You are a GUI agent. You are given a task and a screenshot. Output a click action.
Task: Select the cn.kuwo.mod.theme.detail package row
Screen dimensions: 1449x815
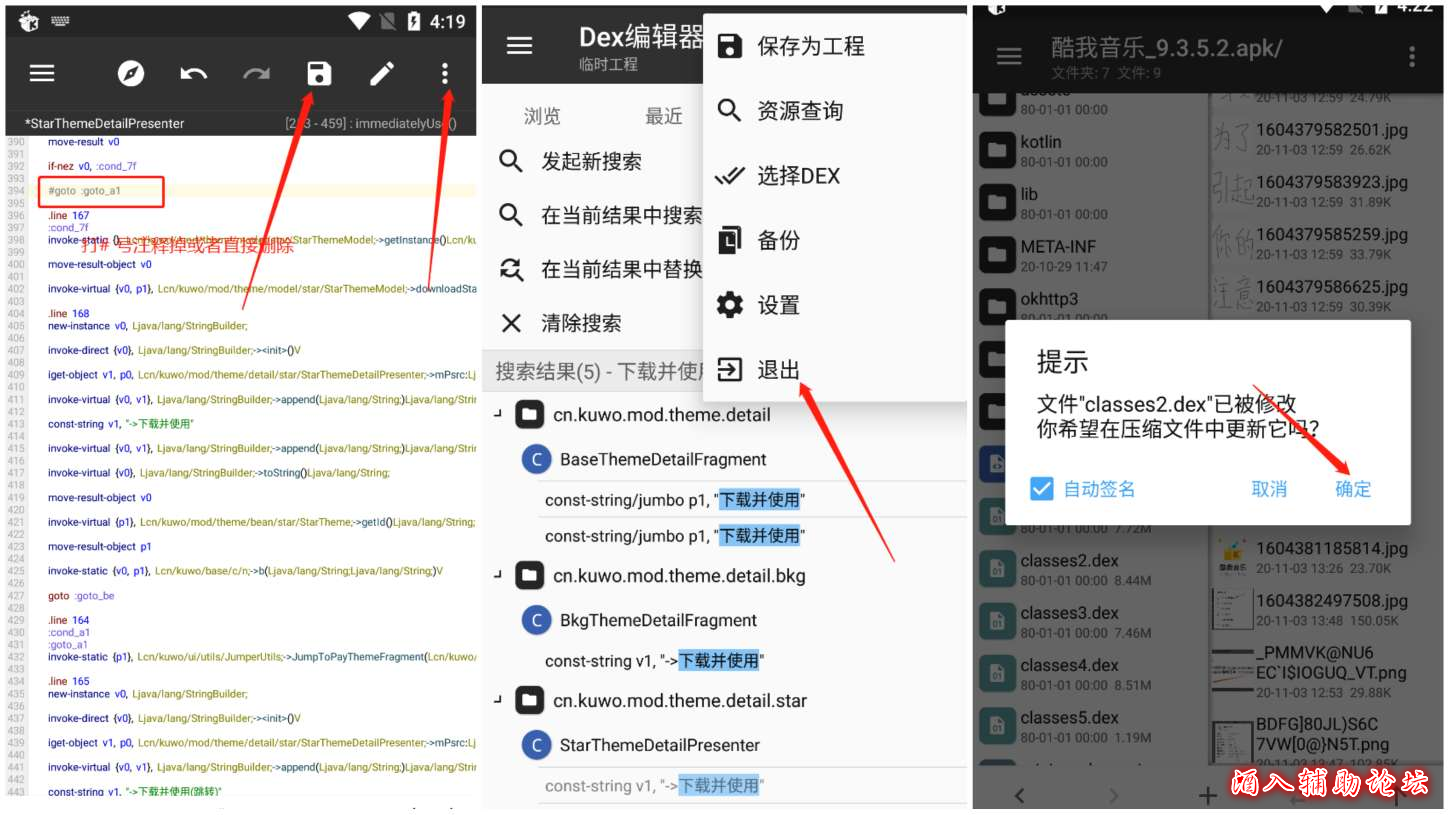(x=725, y=413)
